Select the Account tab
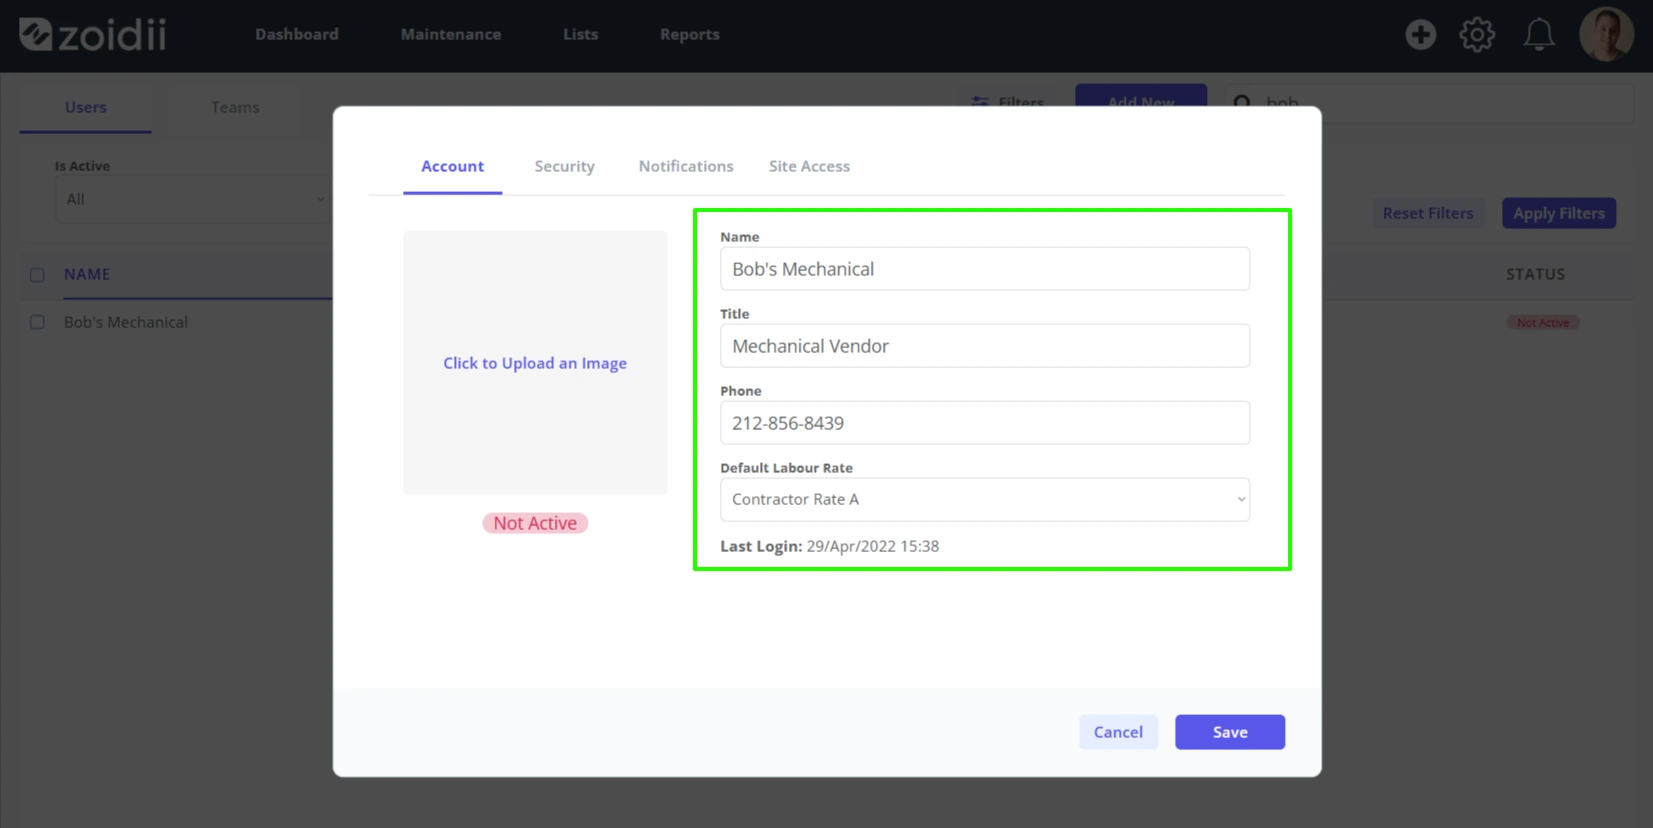This screenshot has width=1653, height=828. [452, 166]
